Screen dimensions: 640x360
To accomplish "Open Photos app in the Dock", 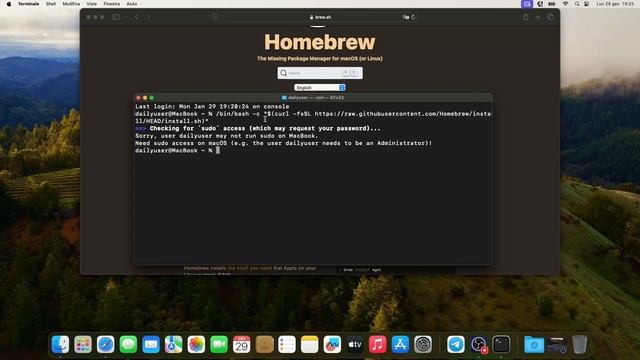I will [x=196, y=344].
